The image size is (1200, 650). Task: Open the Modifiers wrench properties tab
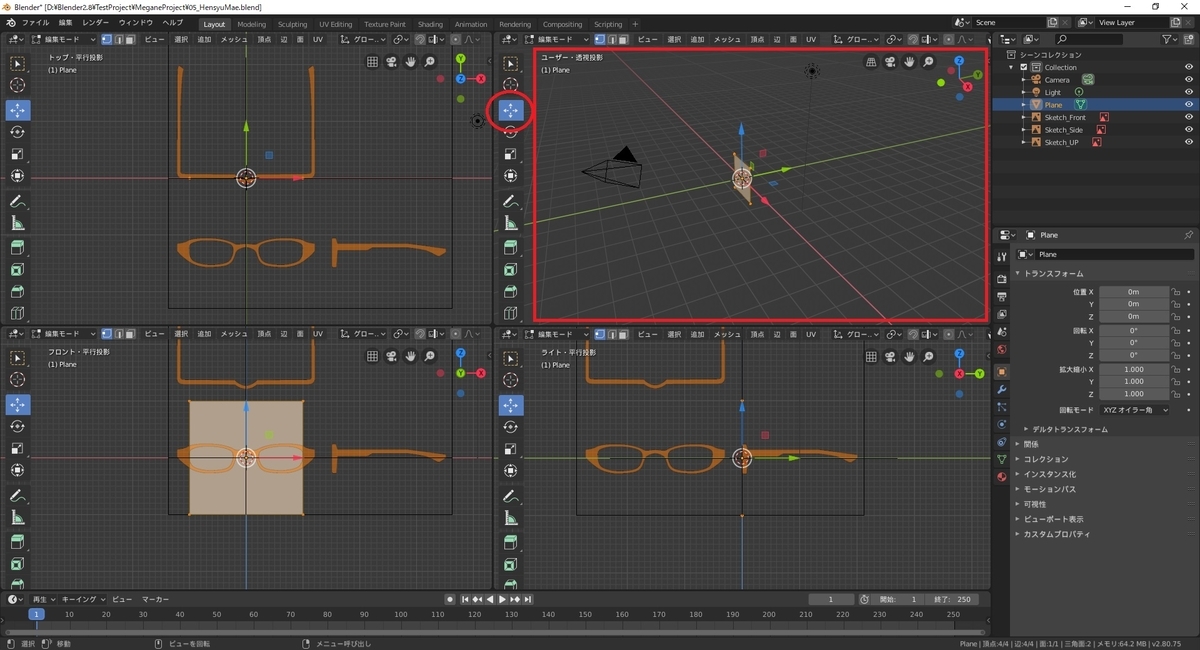pyautogui.click(x=1001, y=388)
